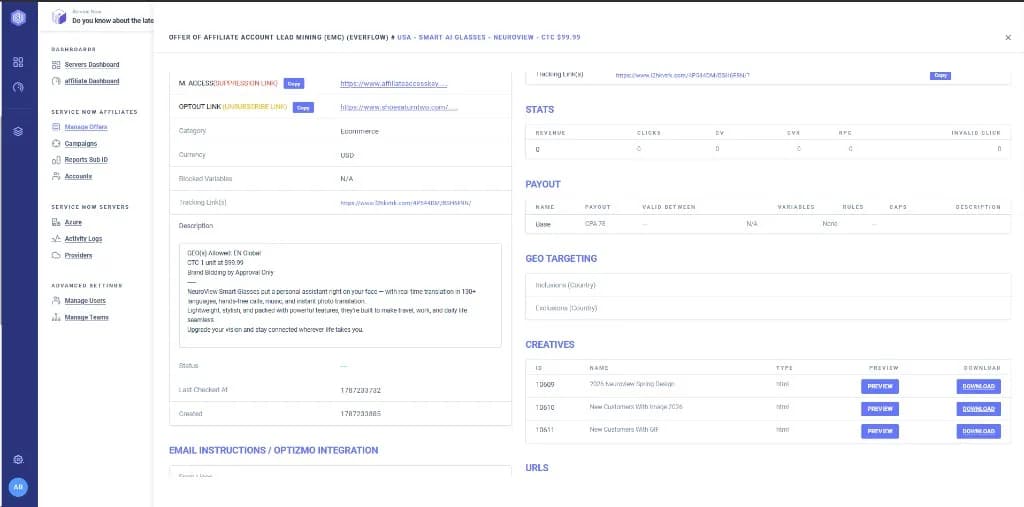Open the dashboards grid icon in the blue rail
1024x507 pixels.
(x=18, y=62)
